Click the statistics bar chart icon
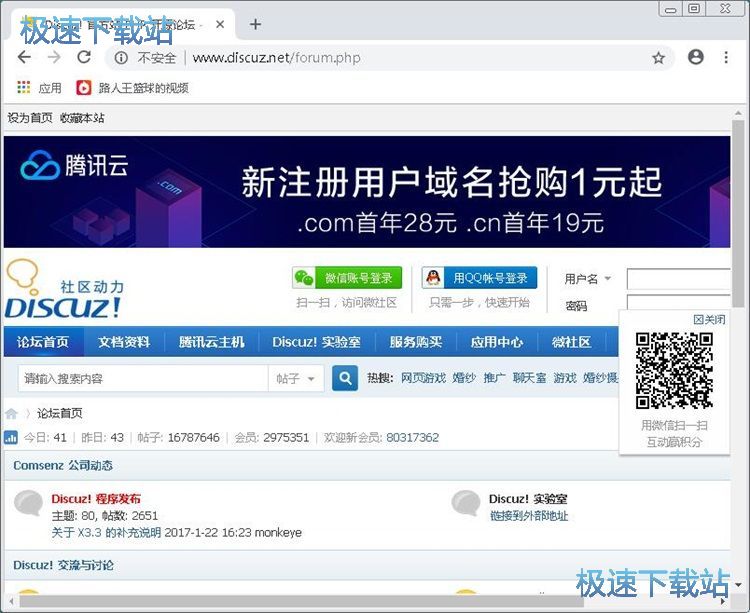The height and width of the screenshot is (613, 750). click(11, 437)
